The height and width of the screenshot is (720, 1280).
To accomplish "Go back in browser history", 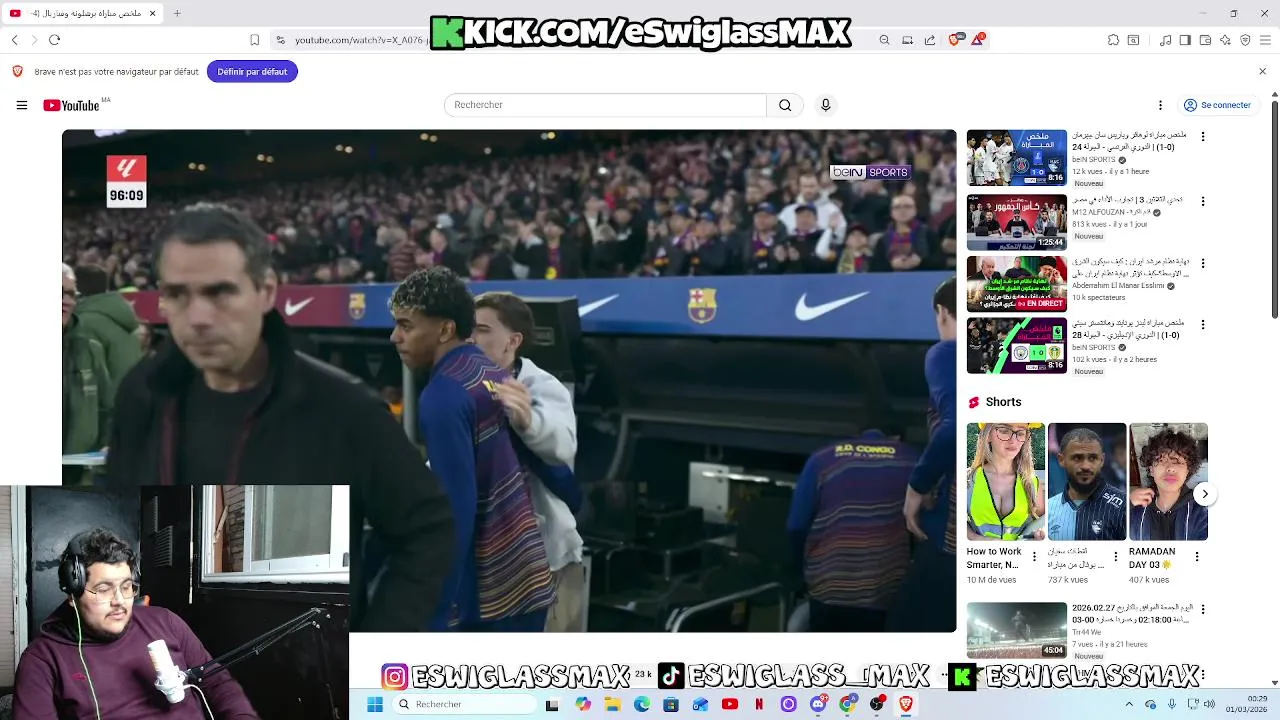I will tap(15, 40).
